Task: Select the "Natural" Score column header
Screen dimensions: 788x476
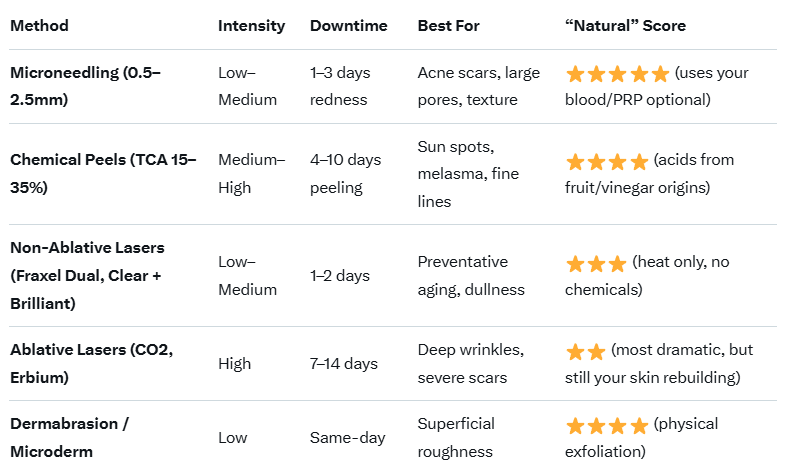Action: [x=626, y=25]
